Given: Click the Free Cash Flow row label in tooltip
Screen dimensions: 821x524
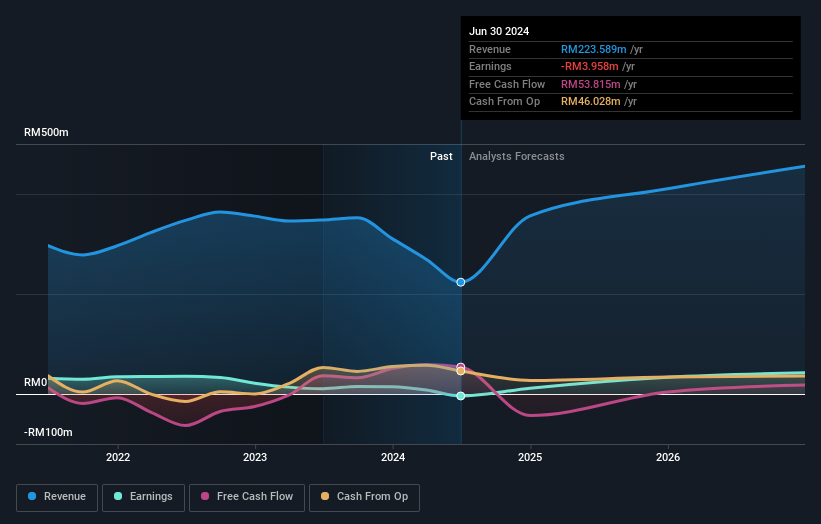Looking at the screenshot, I should [507, 84].
